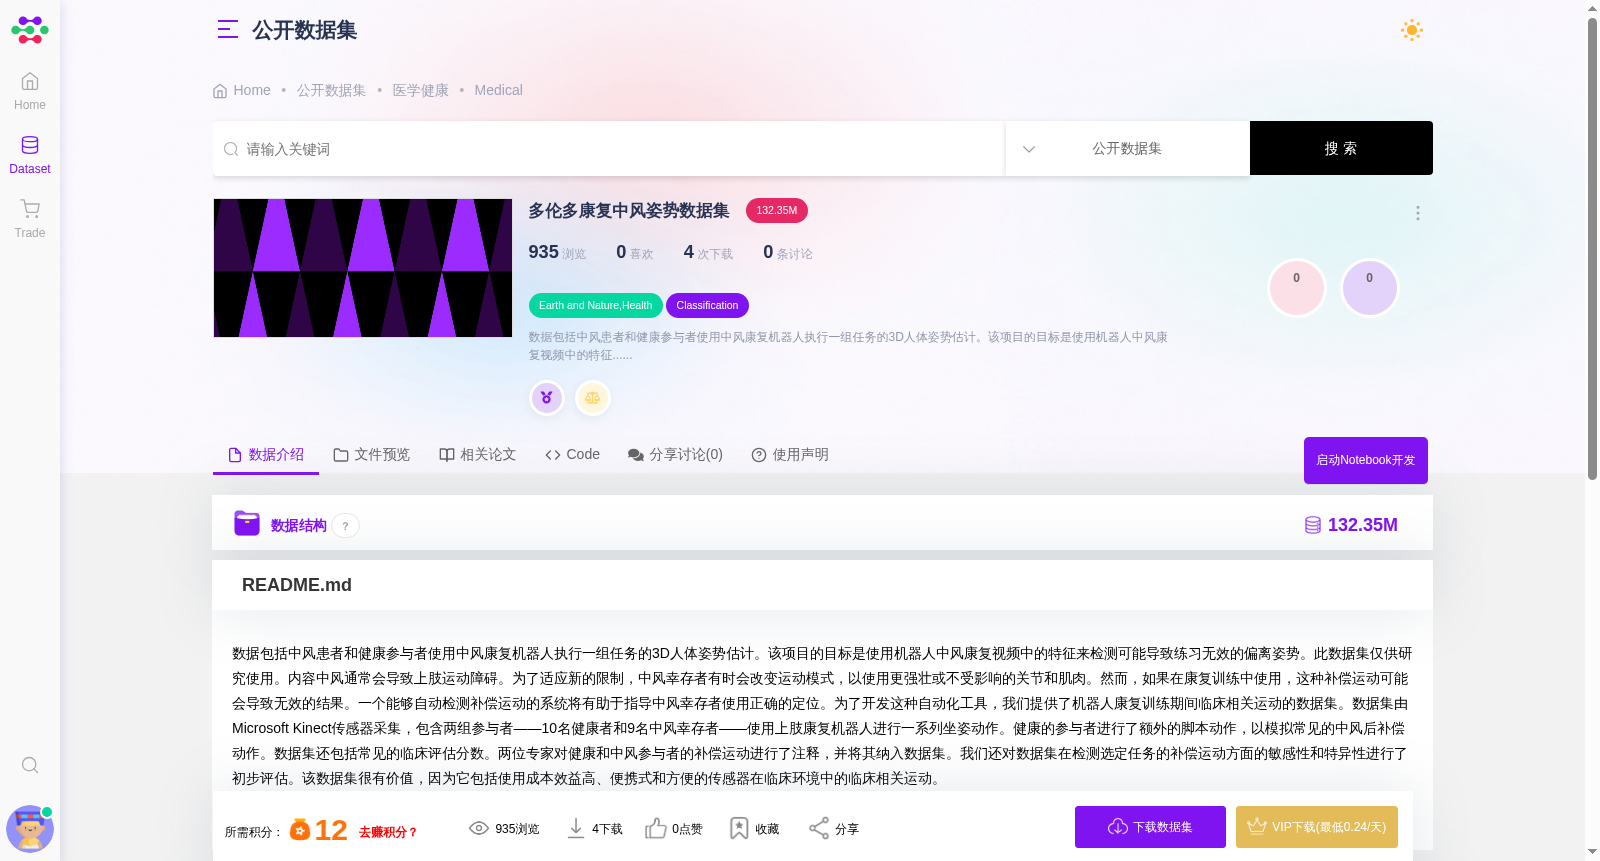Switch to 数据介绍 tab
This screenshot has width=1600, height=861.
click(266, 454)
